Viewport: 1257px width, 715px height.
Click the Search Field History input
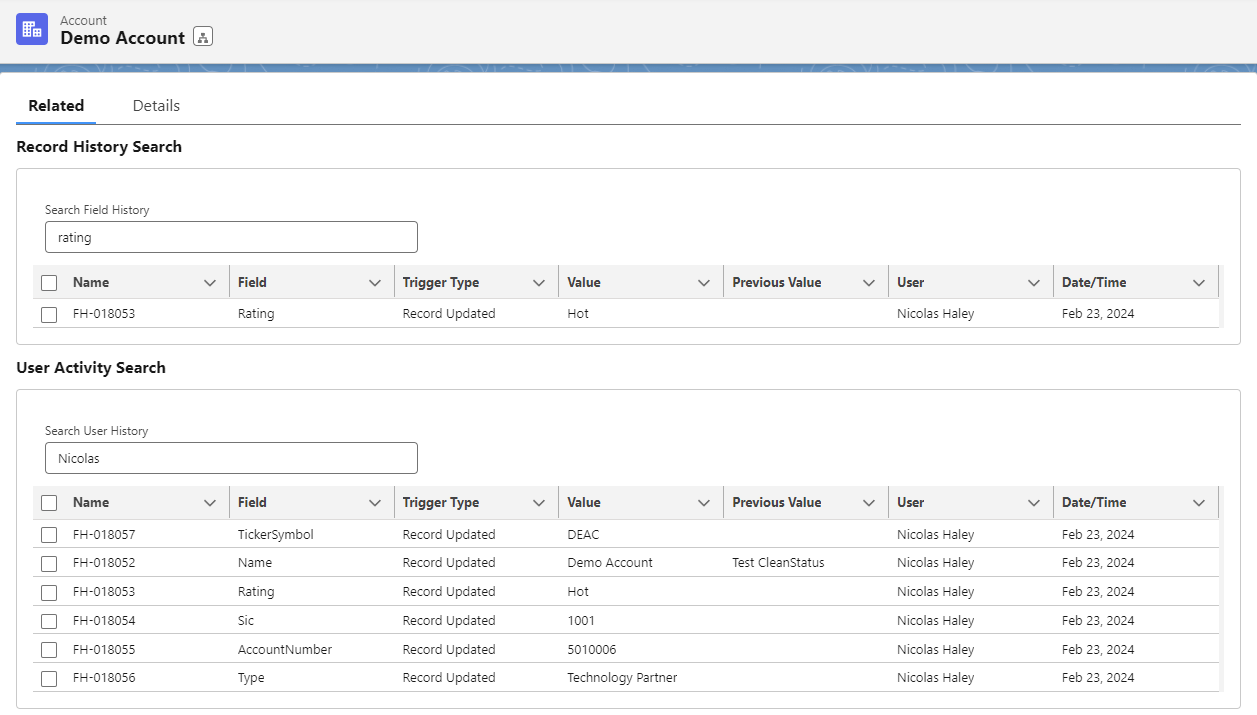click(231, 237)
